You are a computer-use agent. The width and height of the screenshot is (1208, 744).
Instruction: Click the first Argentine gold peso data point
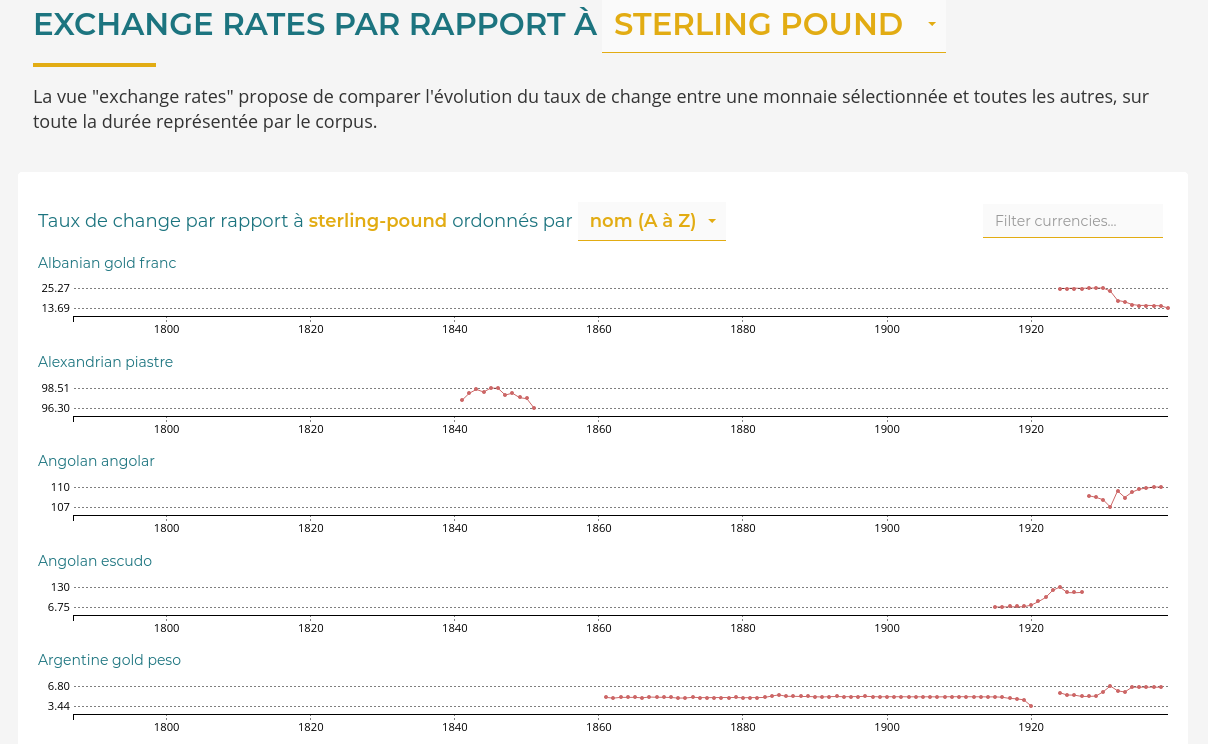[x=606, y=697]
